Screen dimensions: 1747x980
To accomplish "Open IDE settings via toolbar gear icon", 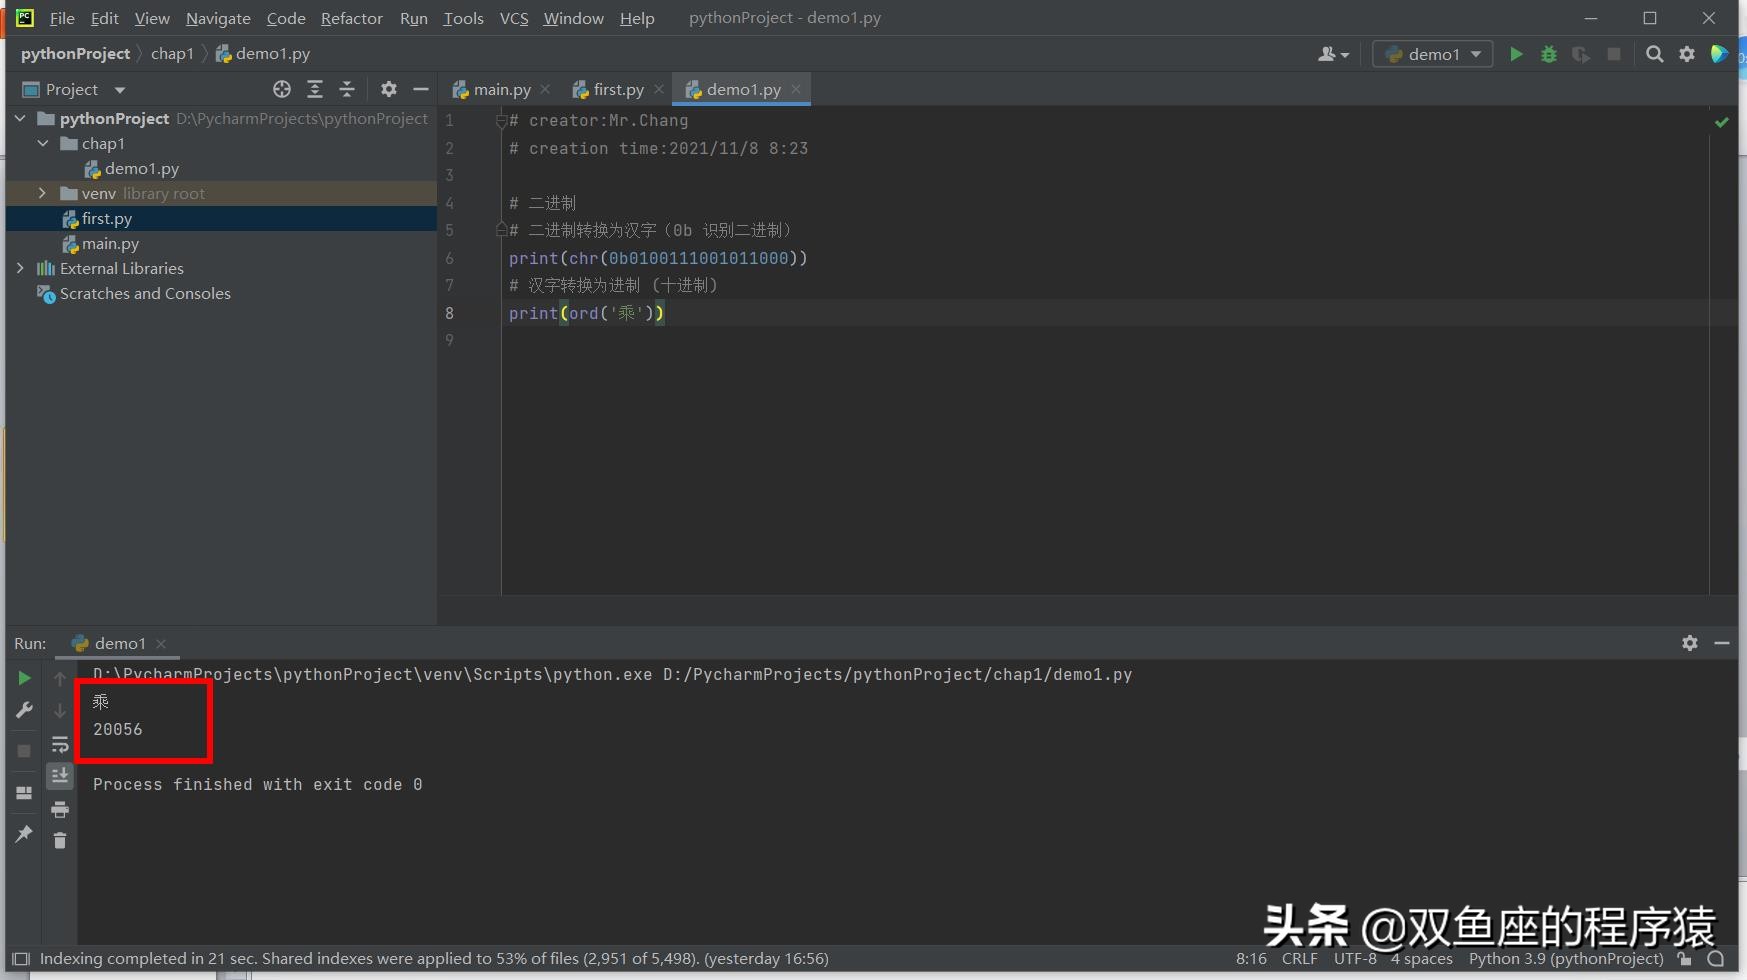I will coord(1688,54).
